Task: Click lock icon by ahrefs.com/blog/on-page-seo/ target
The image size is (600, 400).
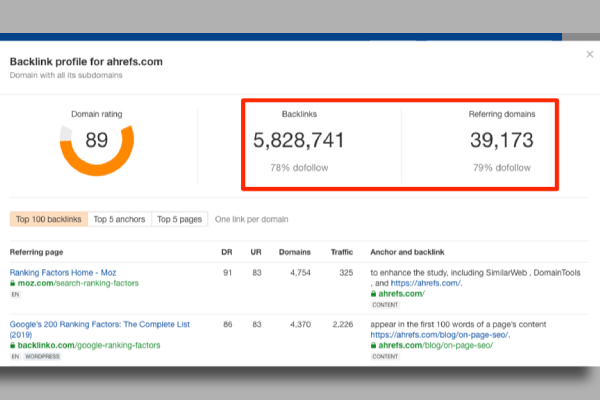Action: tap(373, 345)
